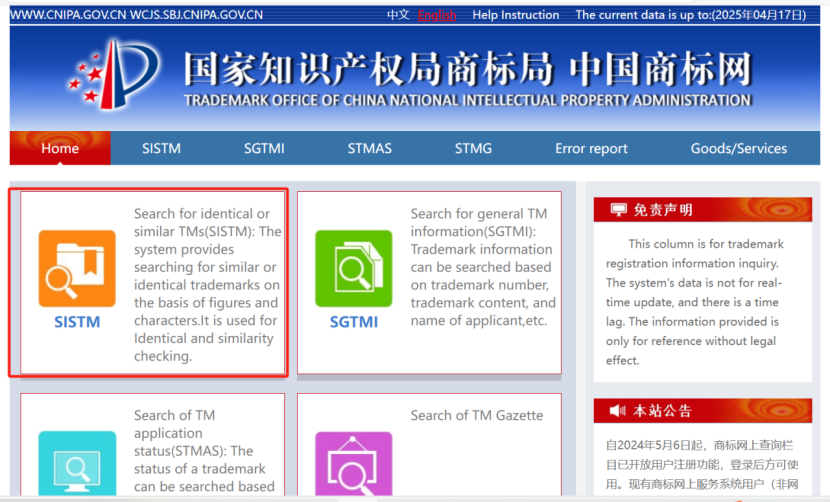Open the STMG navigation tab

pyautogui.click(x=473, y=148)
